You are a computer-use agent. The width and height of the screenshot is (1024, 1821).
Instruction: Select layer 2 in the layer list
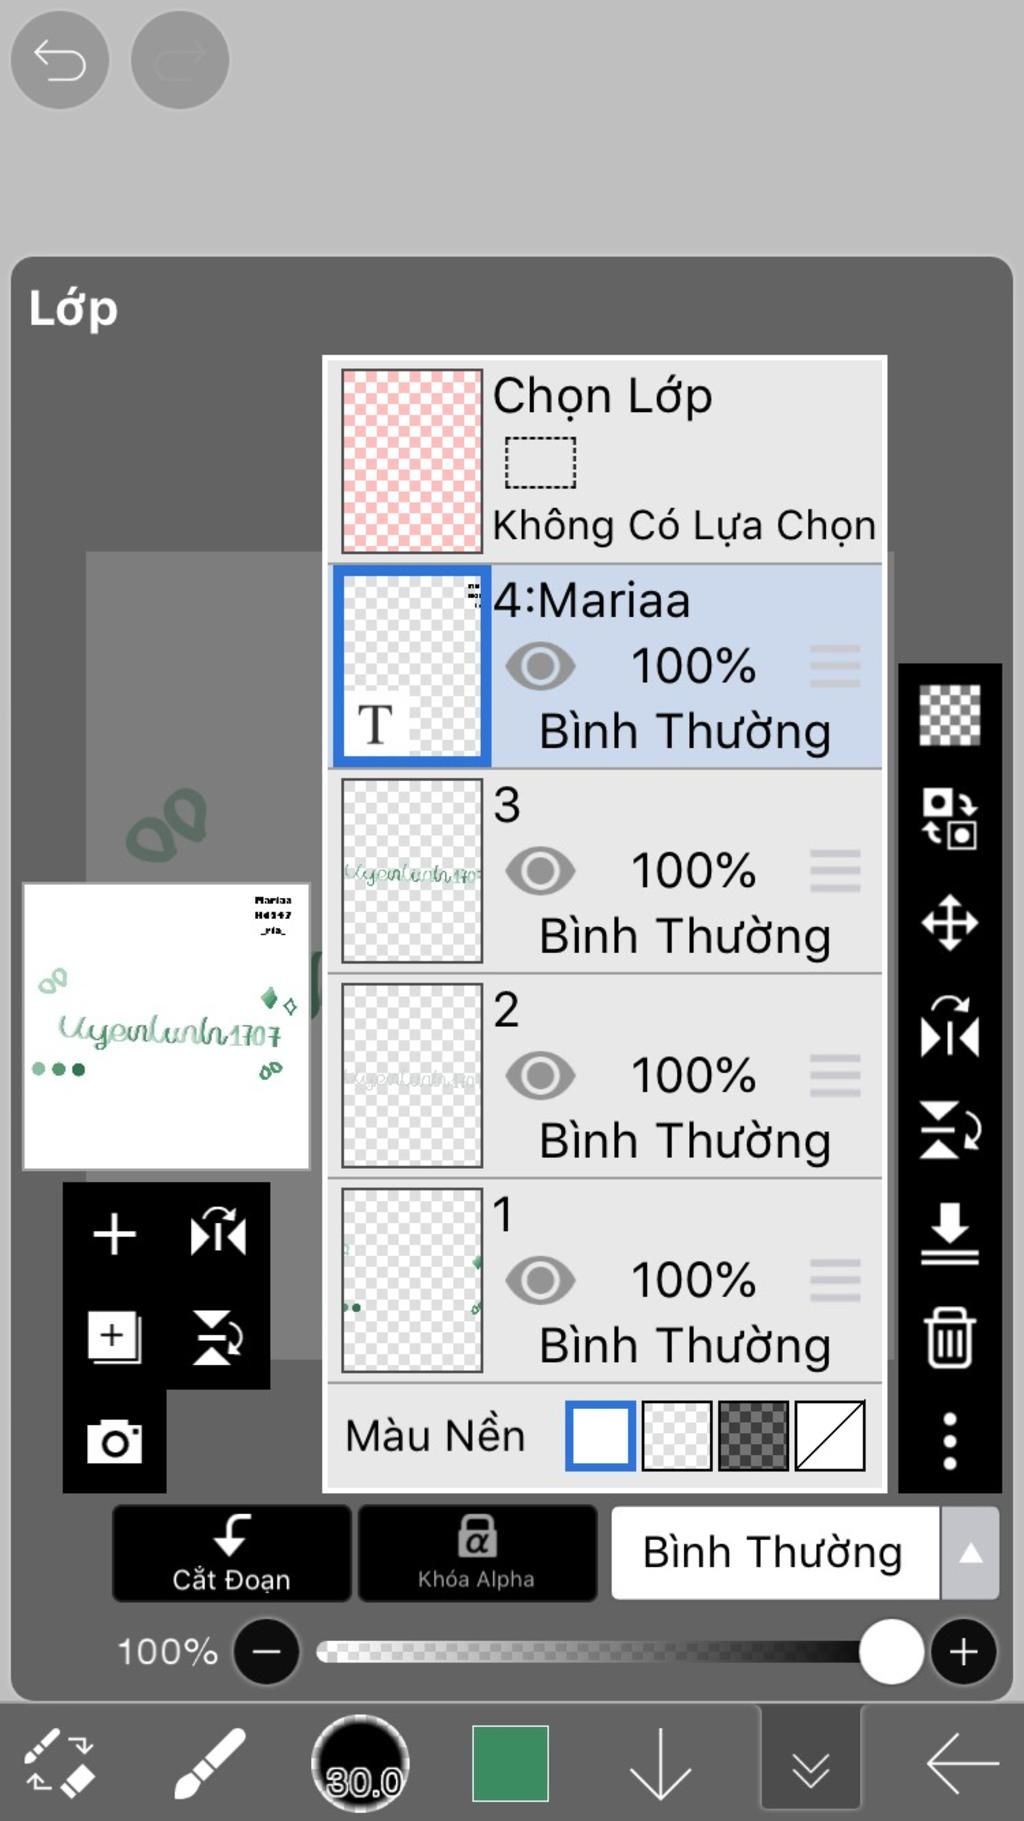pos(605,1075)
